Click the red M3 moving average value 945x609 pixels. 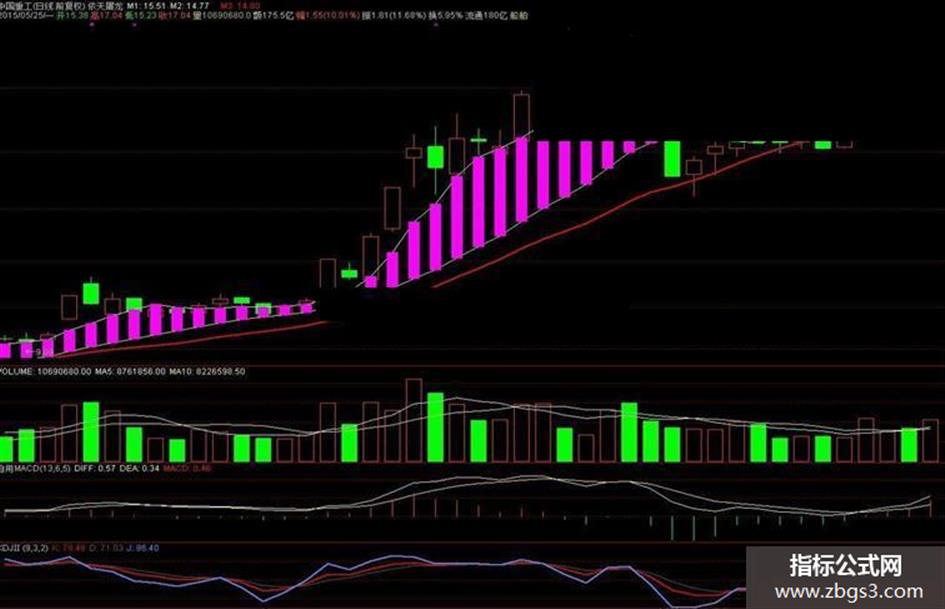point(240,6)
